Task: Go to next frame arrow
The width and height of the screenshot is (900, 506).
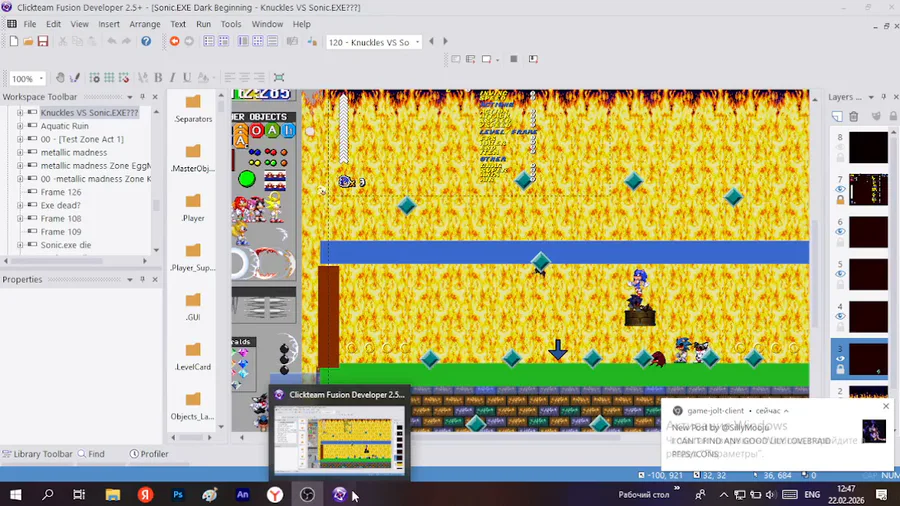Action: [x=445, y=41]
